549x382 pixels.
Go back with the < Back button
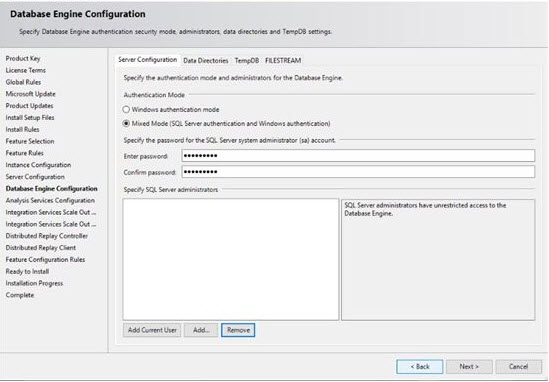pyautogui.click(x=420, y=367)
